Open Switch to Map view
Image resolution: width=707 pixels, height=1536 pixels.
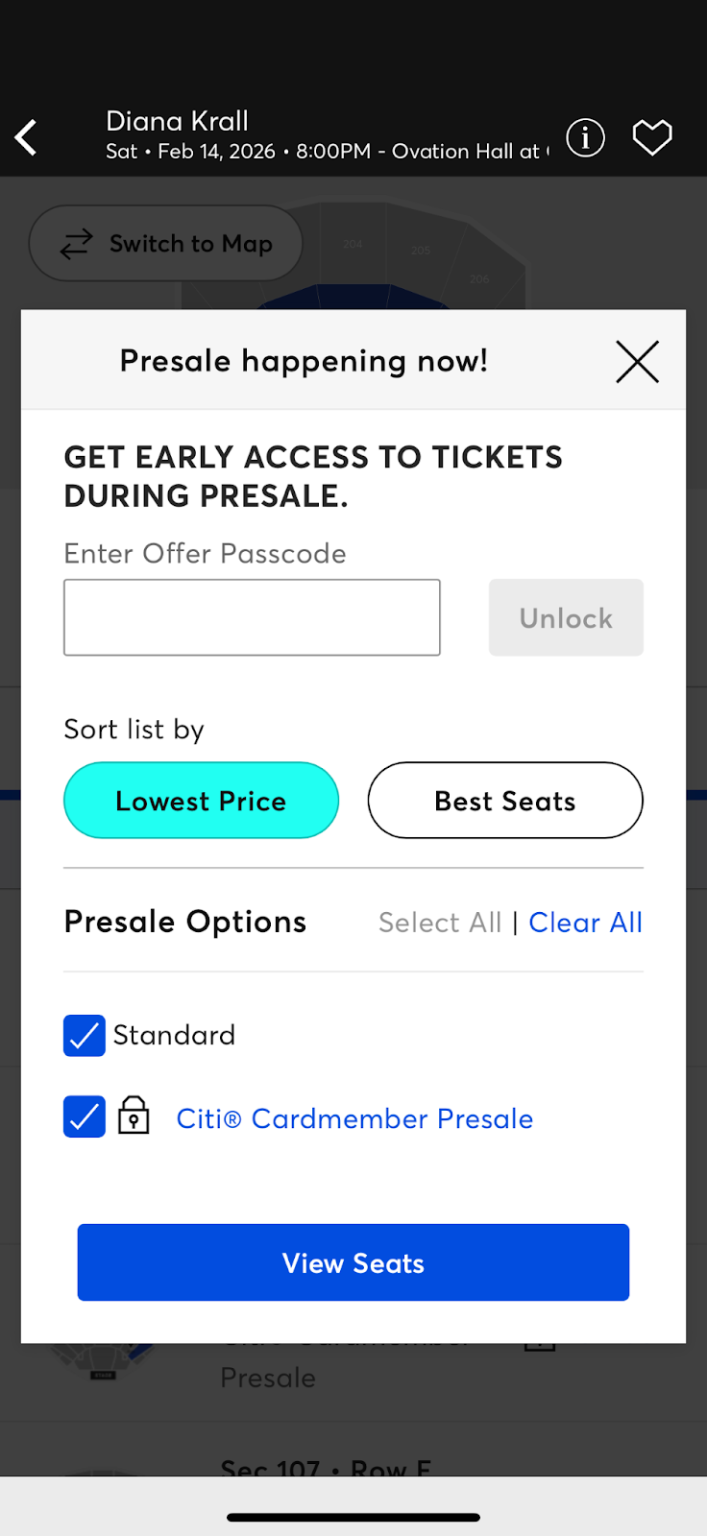point(165,243)
